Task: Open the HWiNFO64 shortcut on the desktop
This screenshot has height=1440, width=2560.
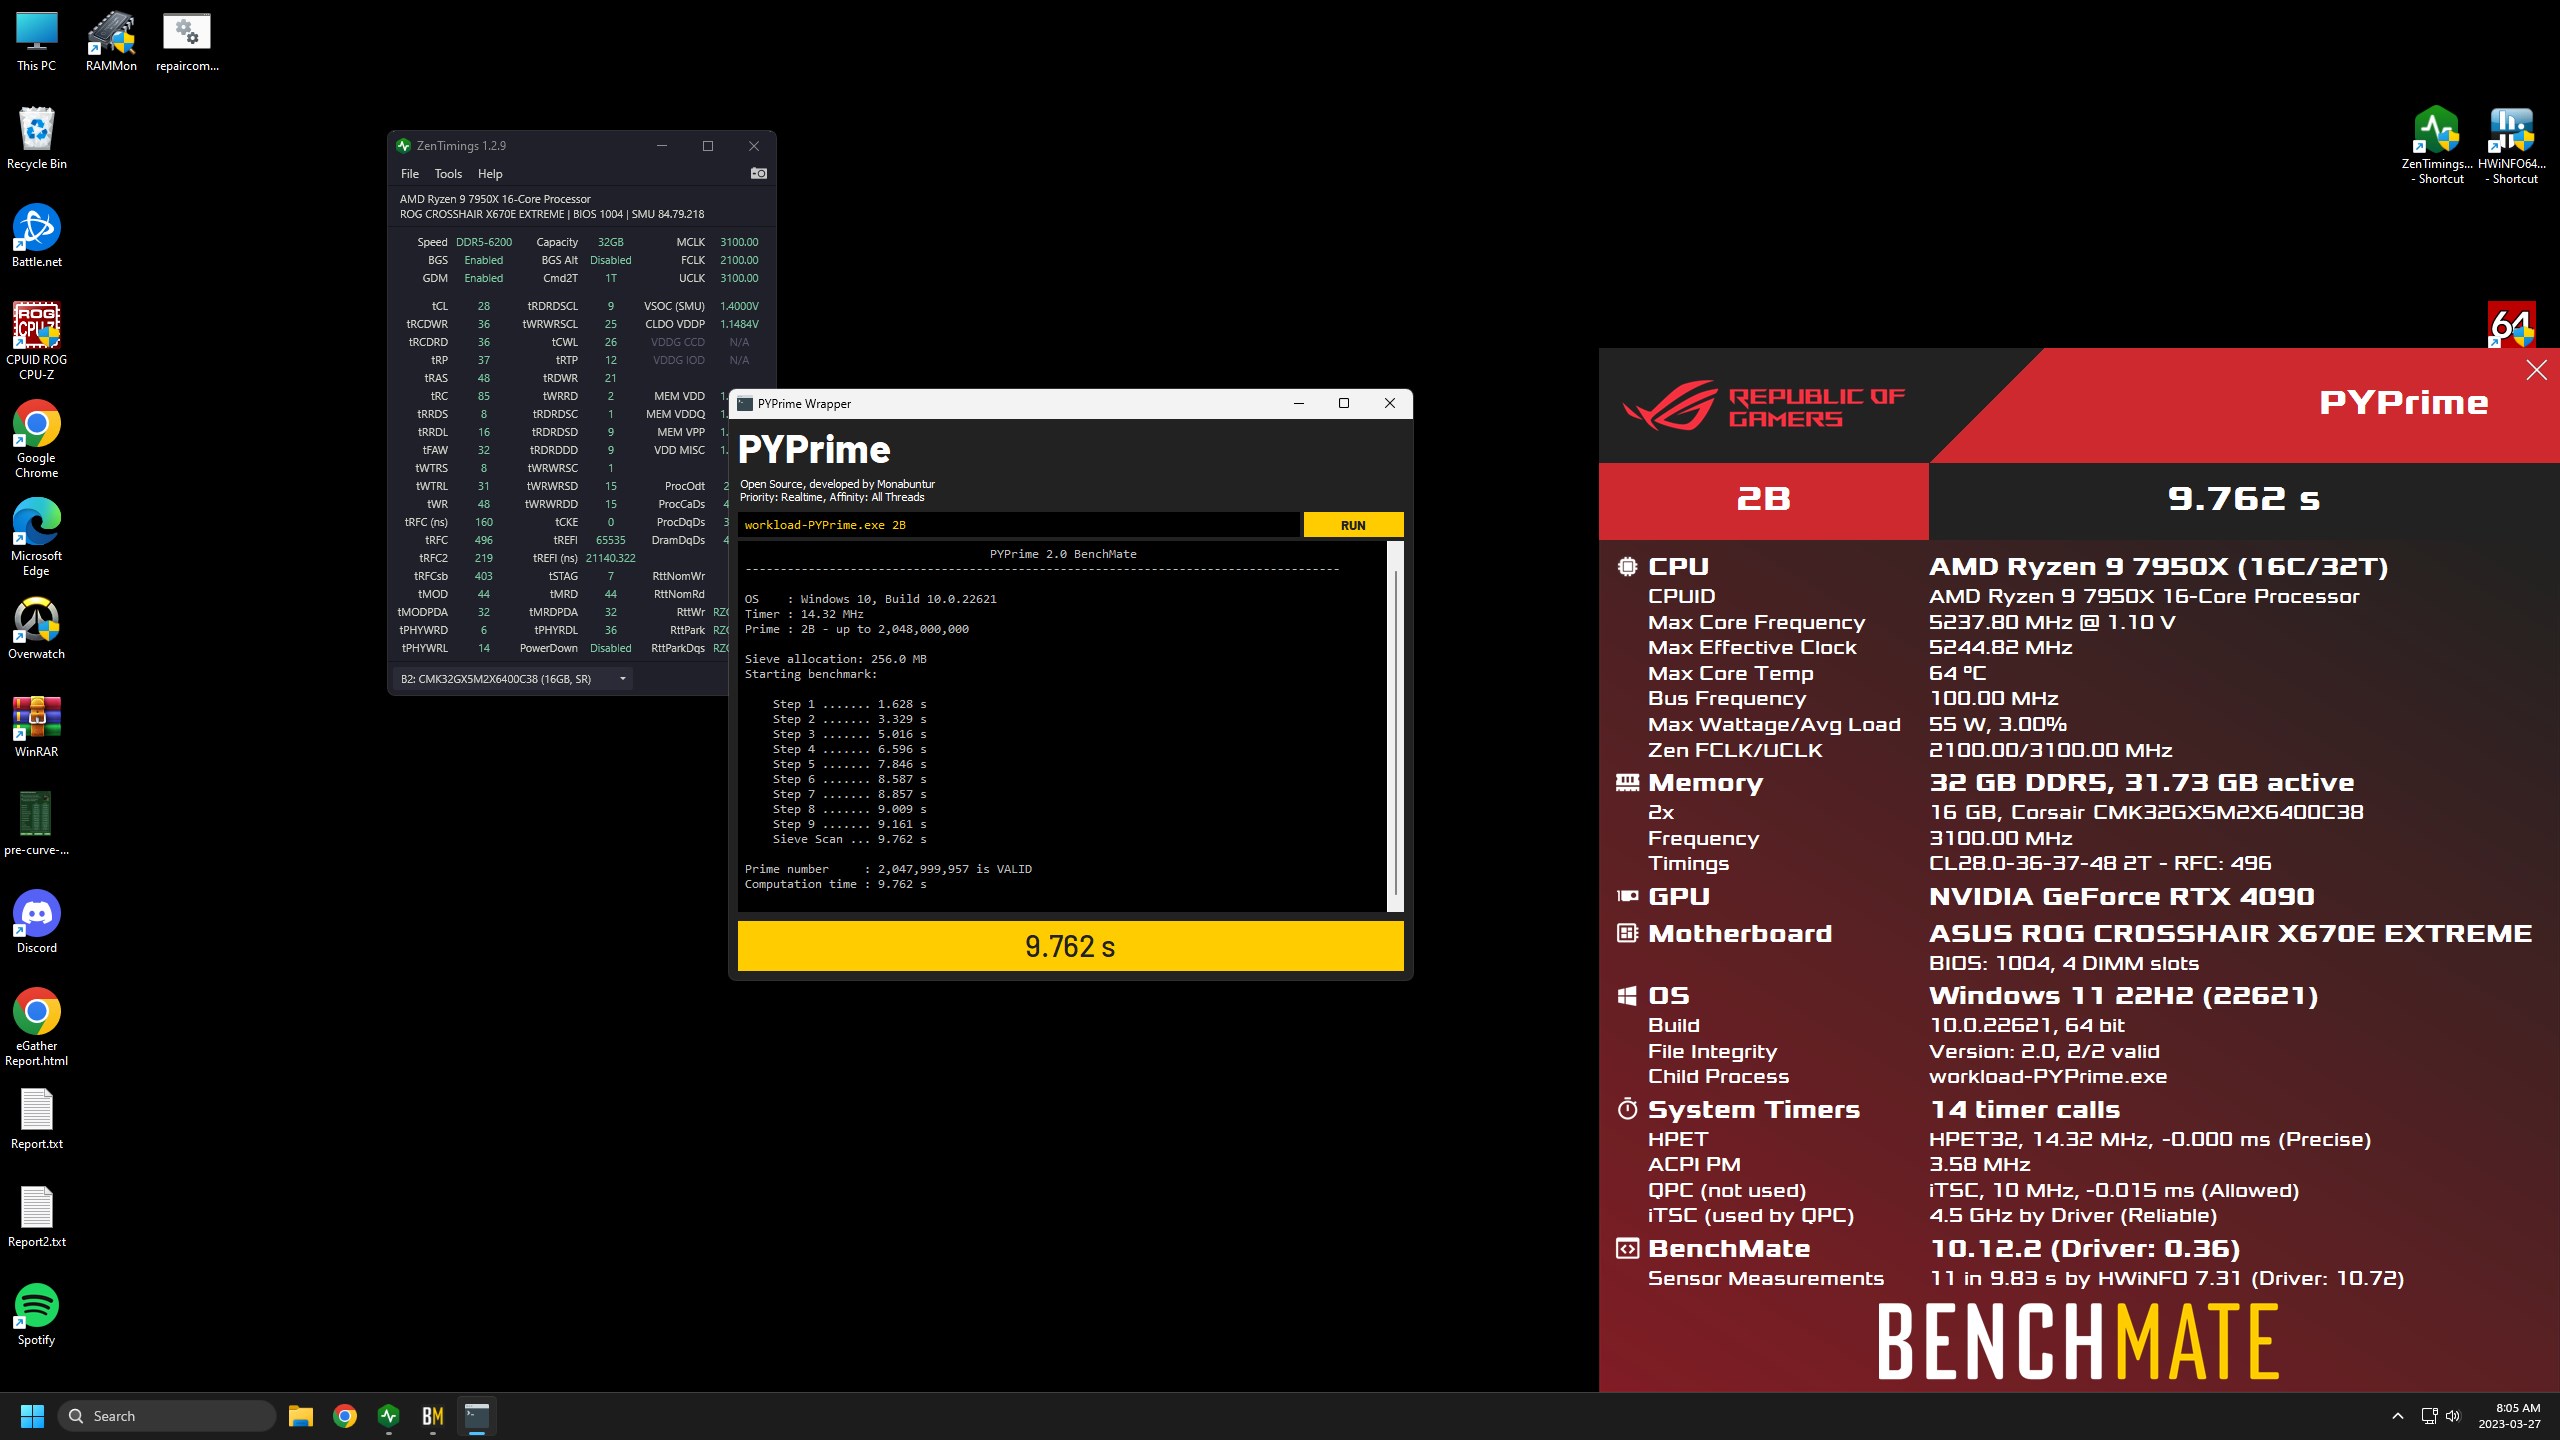Action: (2511, 146)
